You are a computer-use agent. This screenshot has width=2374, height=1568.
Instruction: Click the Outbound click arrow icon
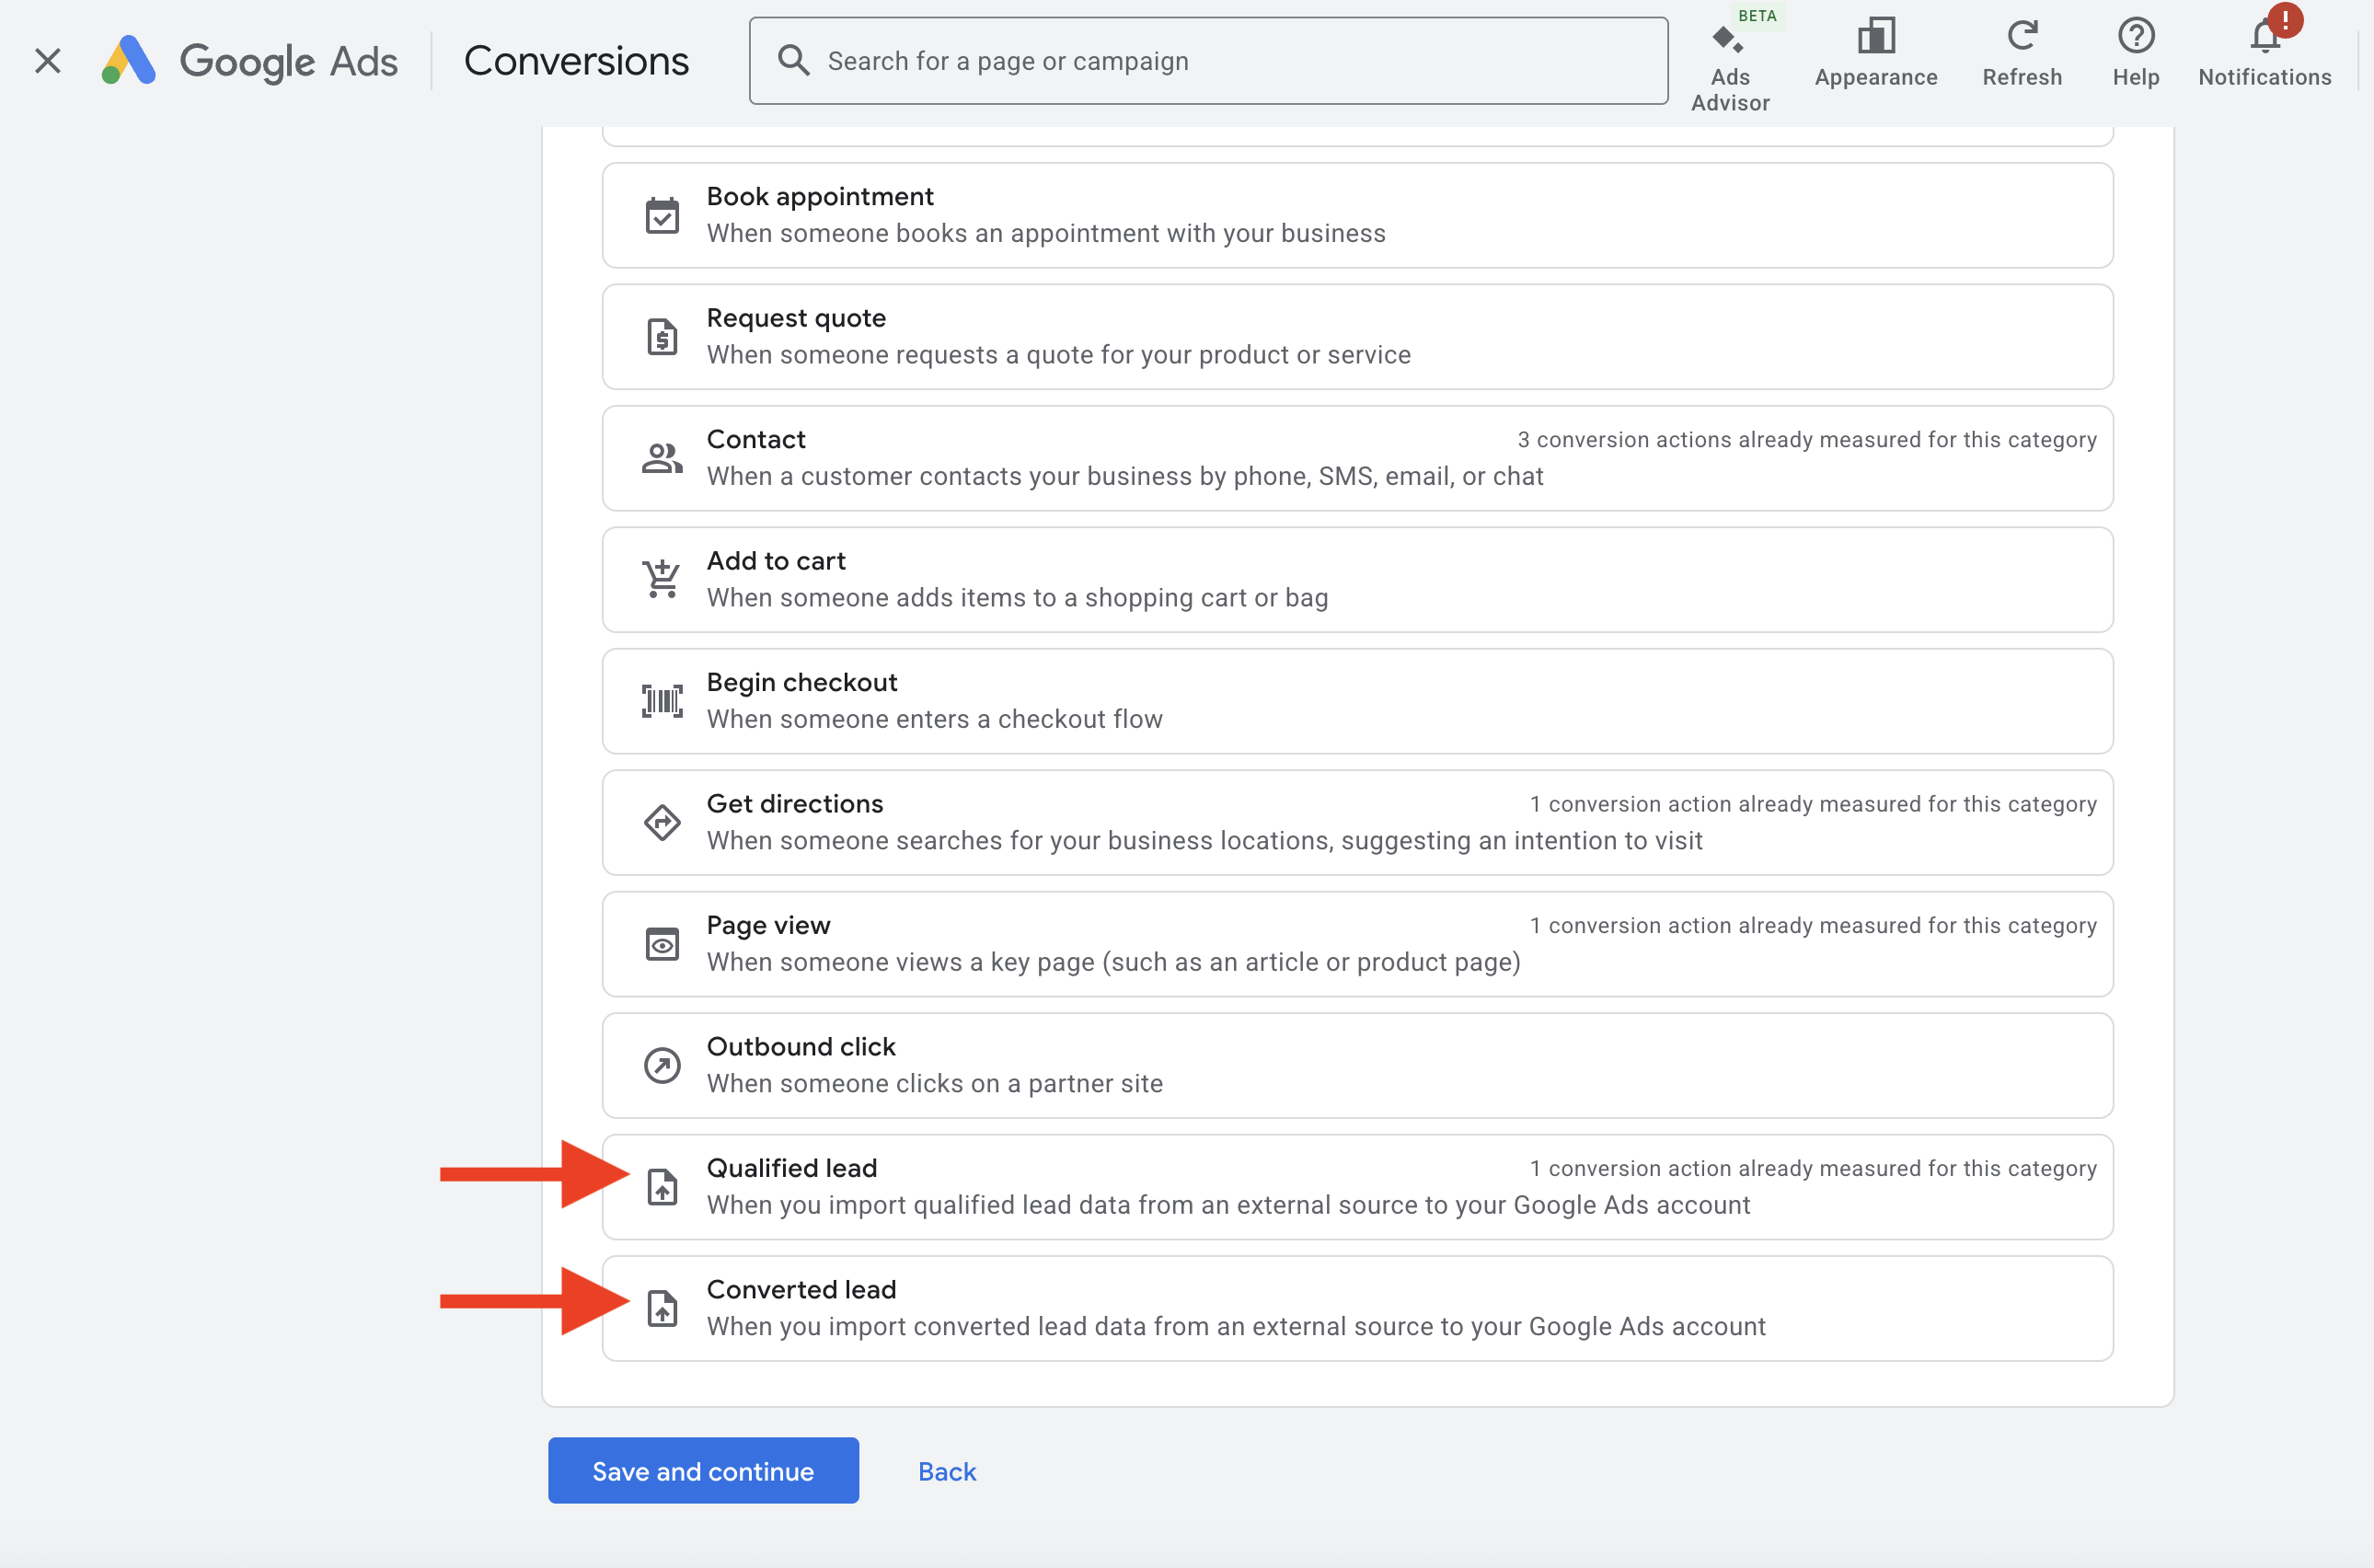click(x=661, y=1066)
